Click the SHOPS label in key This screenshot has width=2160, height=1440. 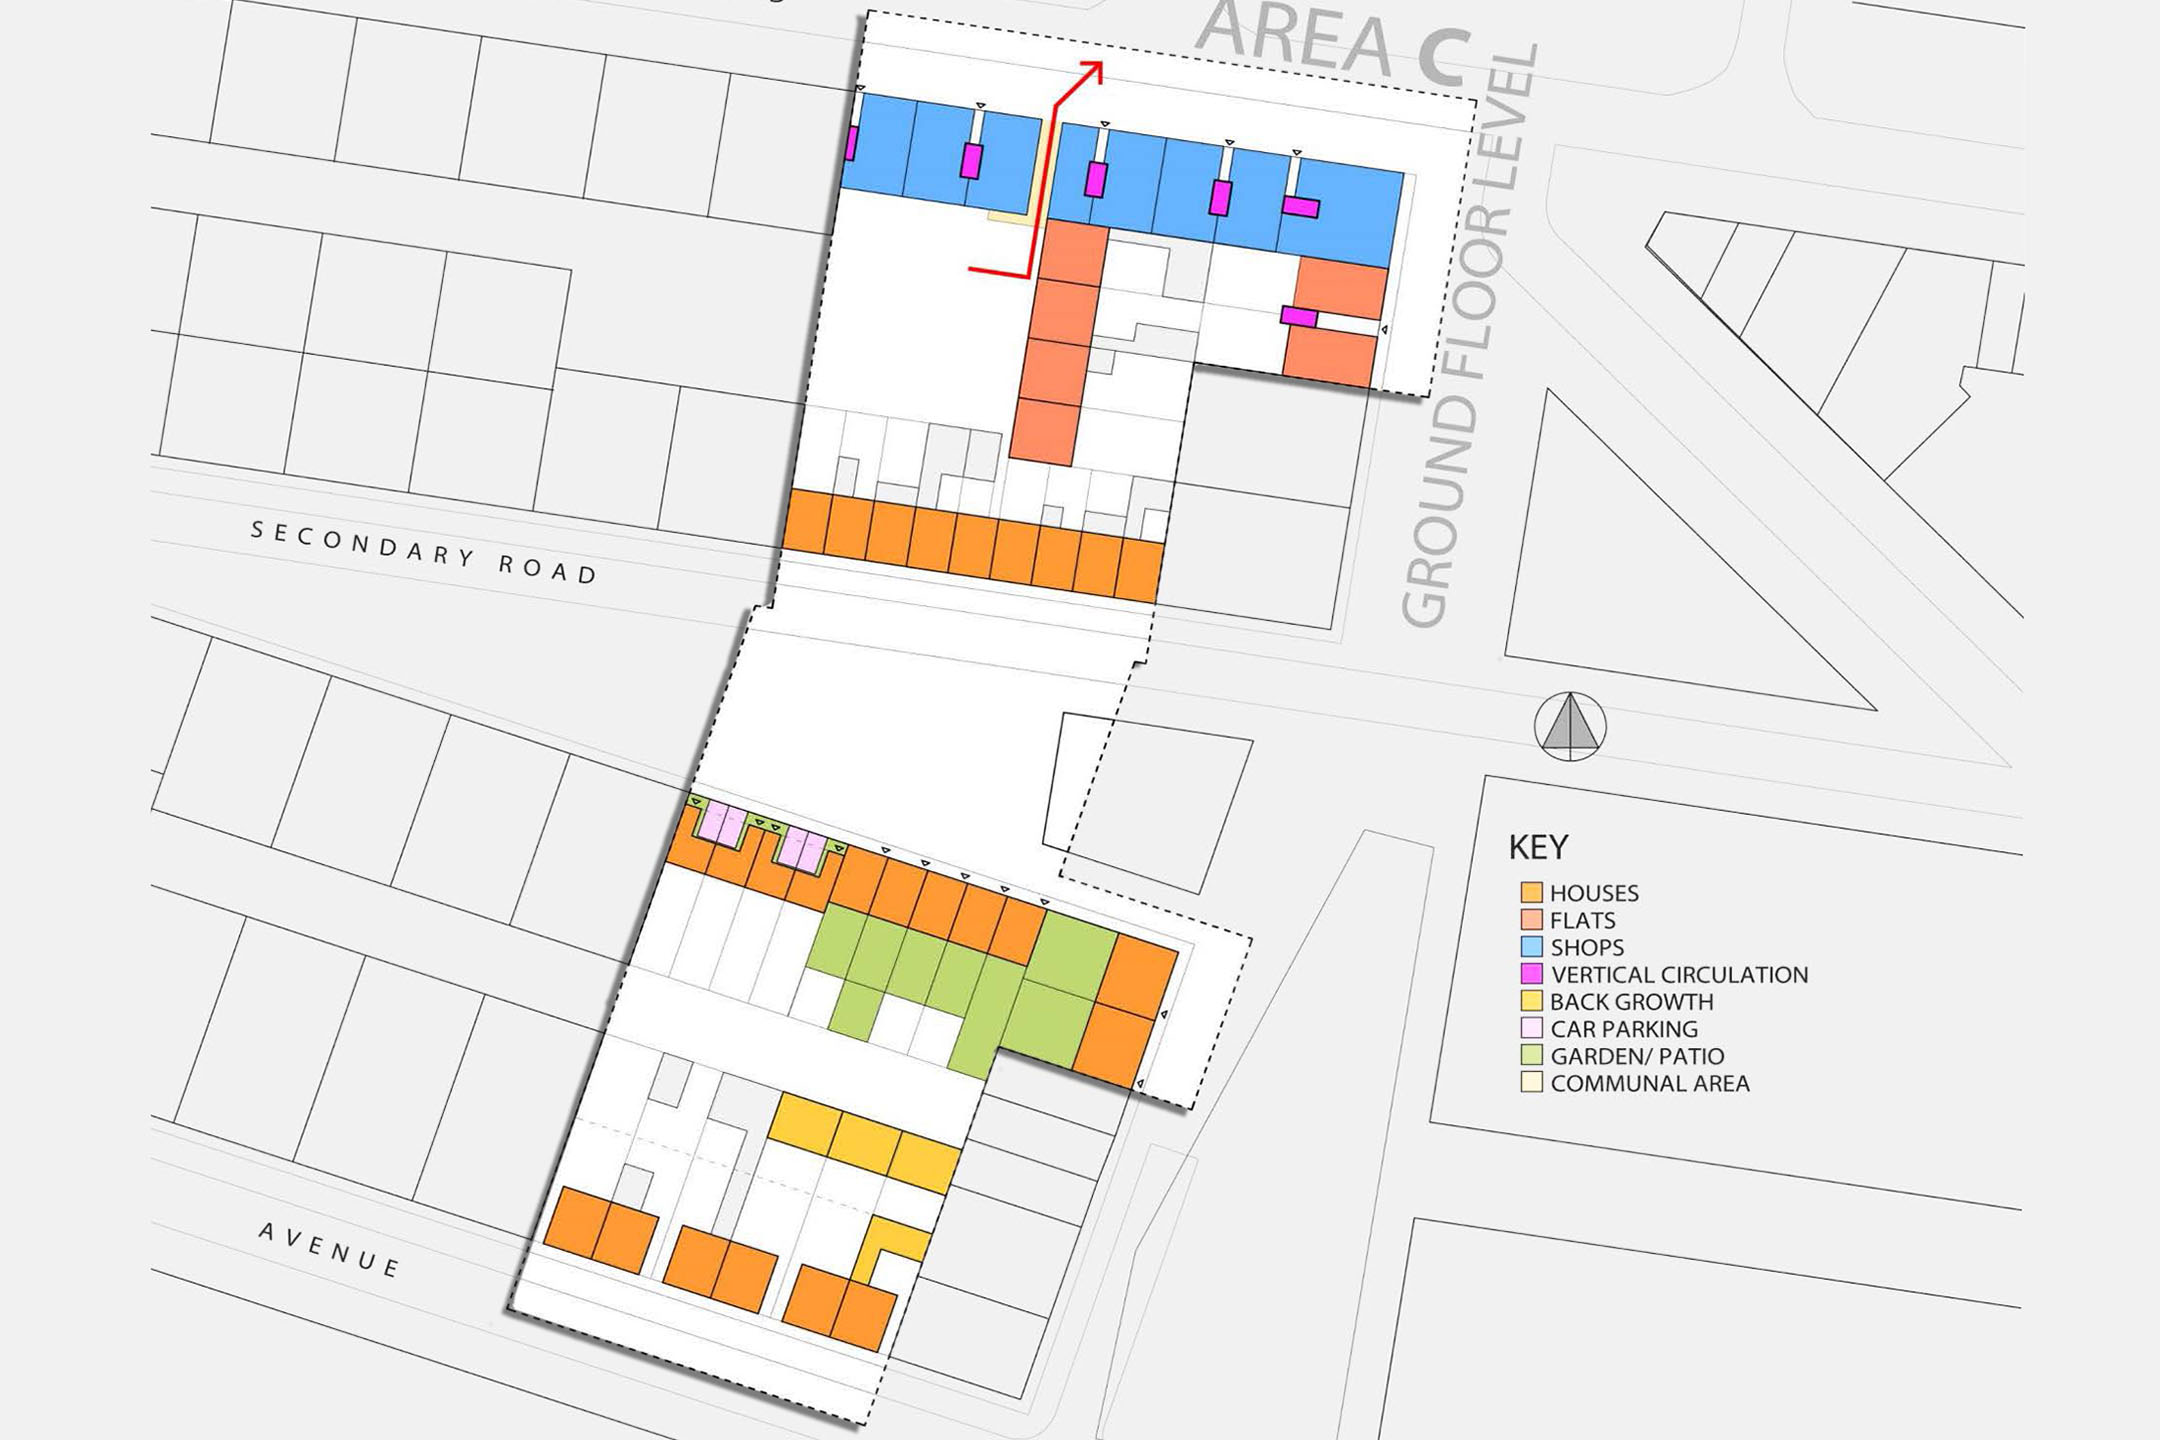(1587, 947)
